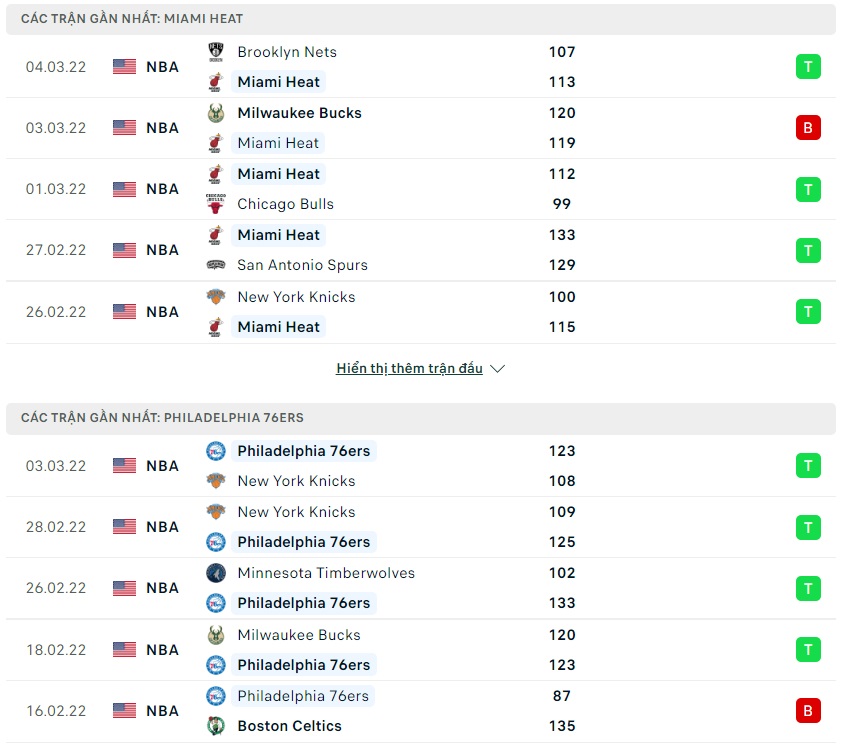Screen dimensions: 845x749
Task: Click the Boston Celtics team logo
Action: [x=215, y=726]
